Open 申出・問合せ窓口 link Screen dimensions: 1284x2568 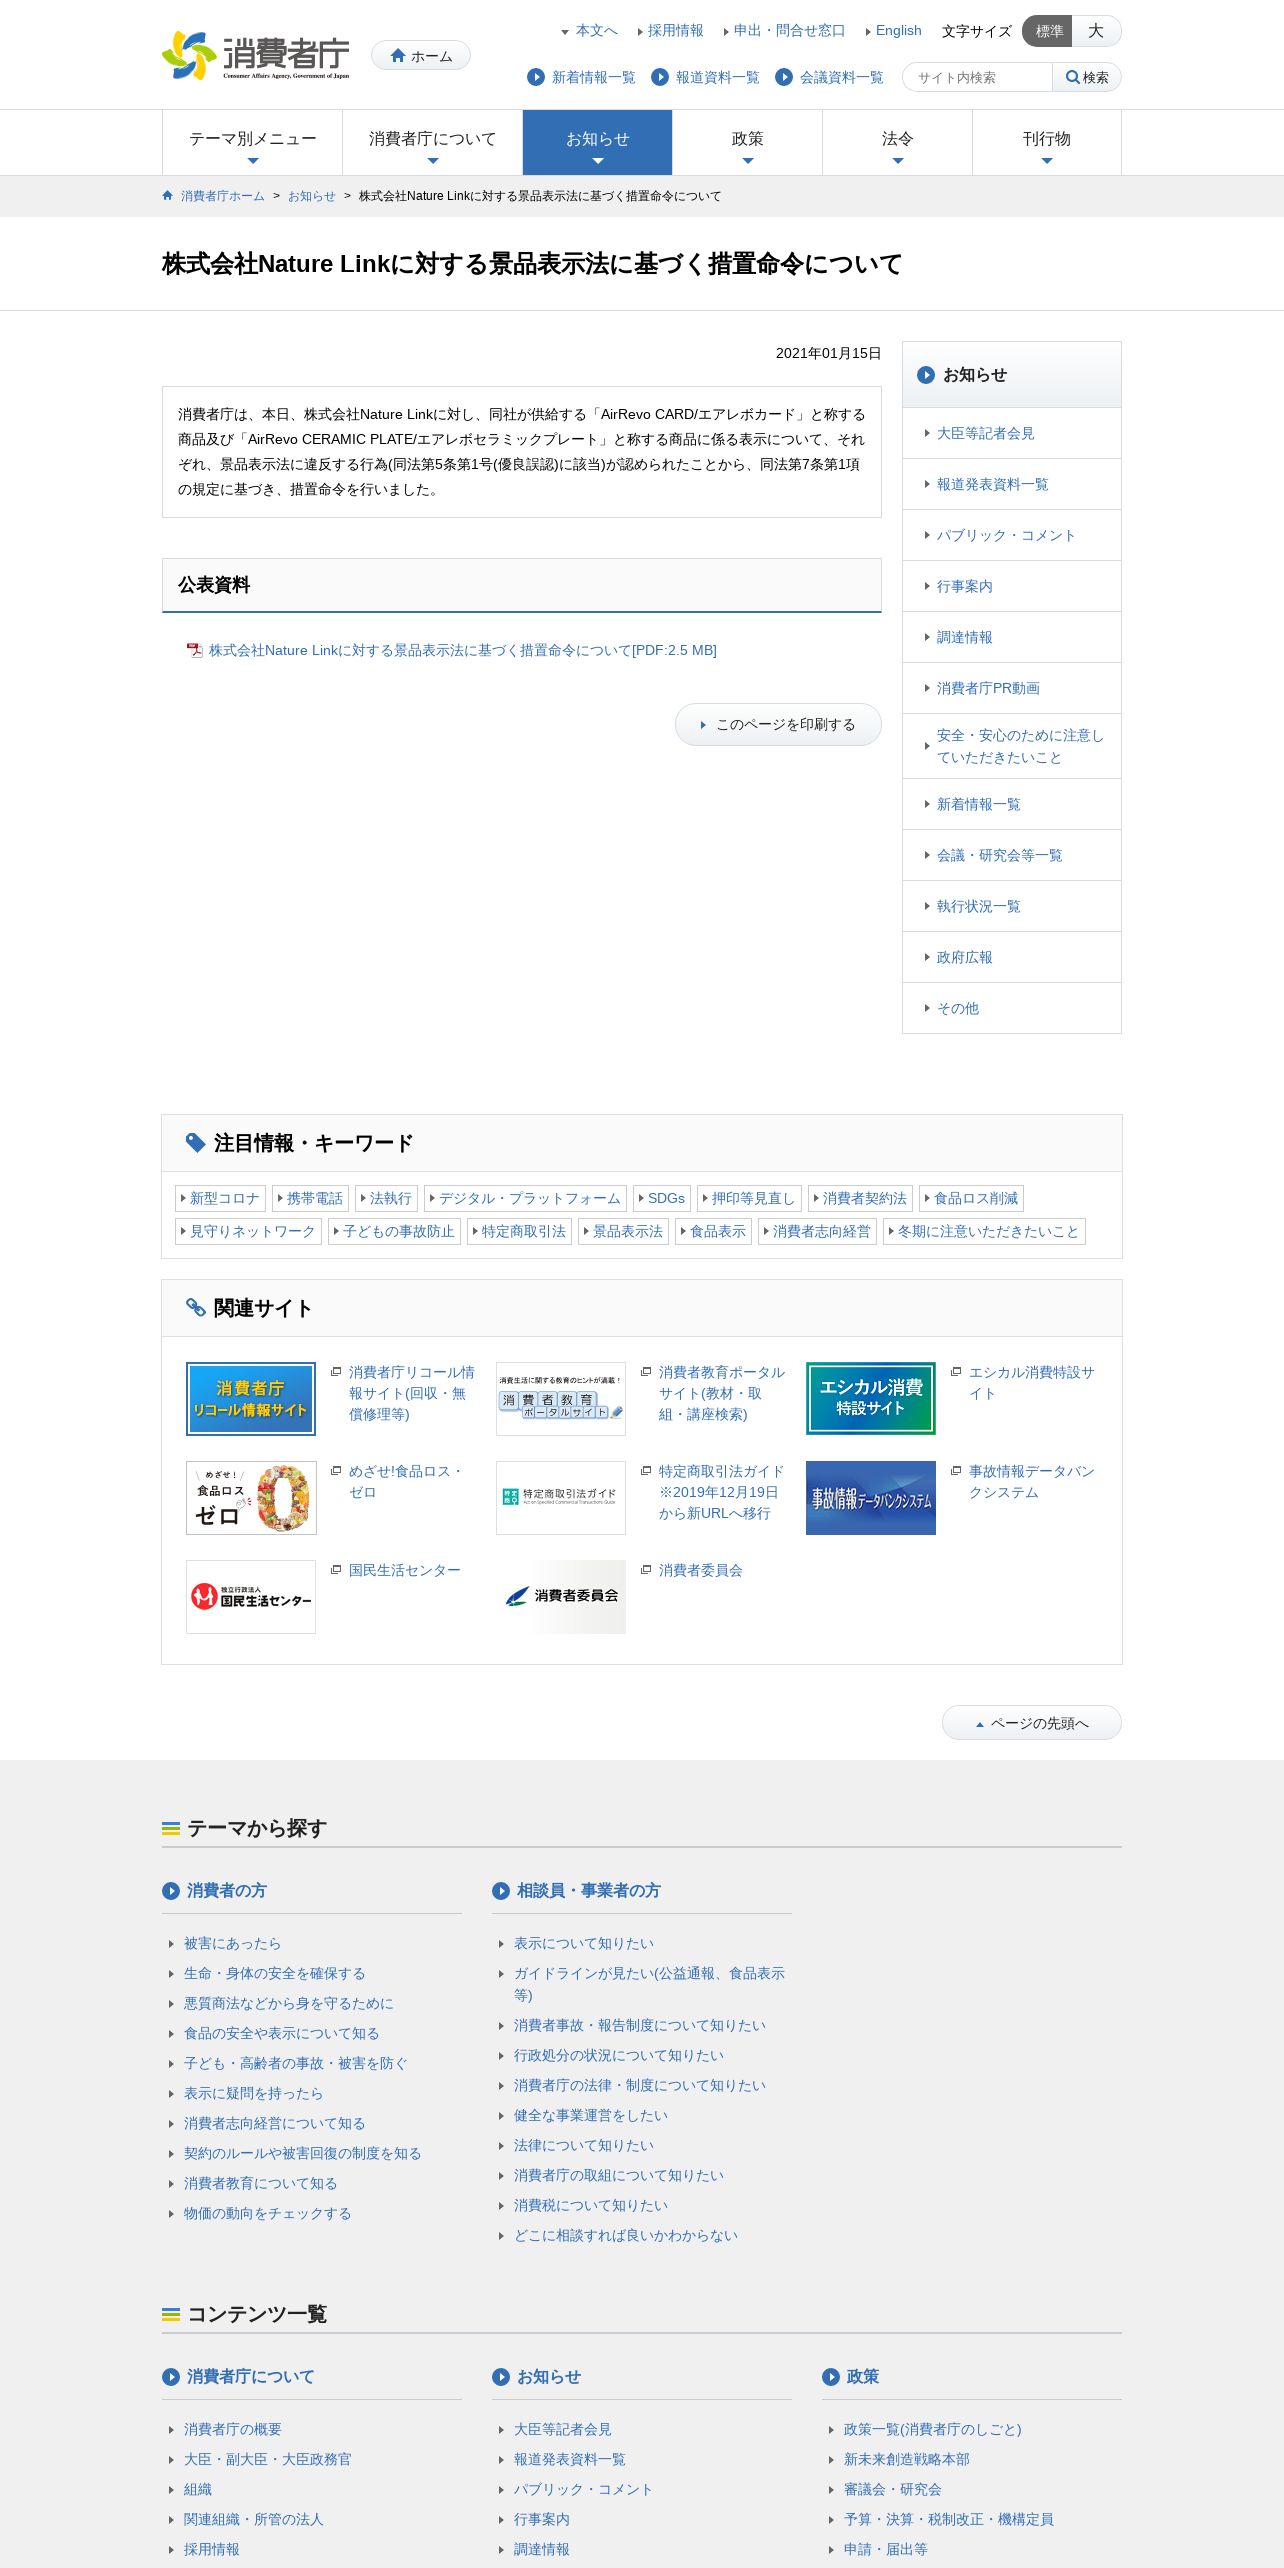789,31
